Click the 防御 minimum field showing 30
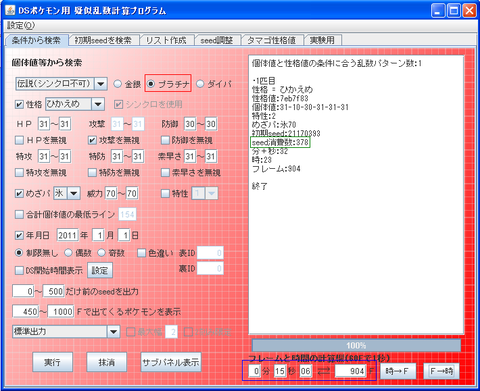 point(190,124)
